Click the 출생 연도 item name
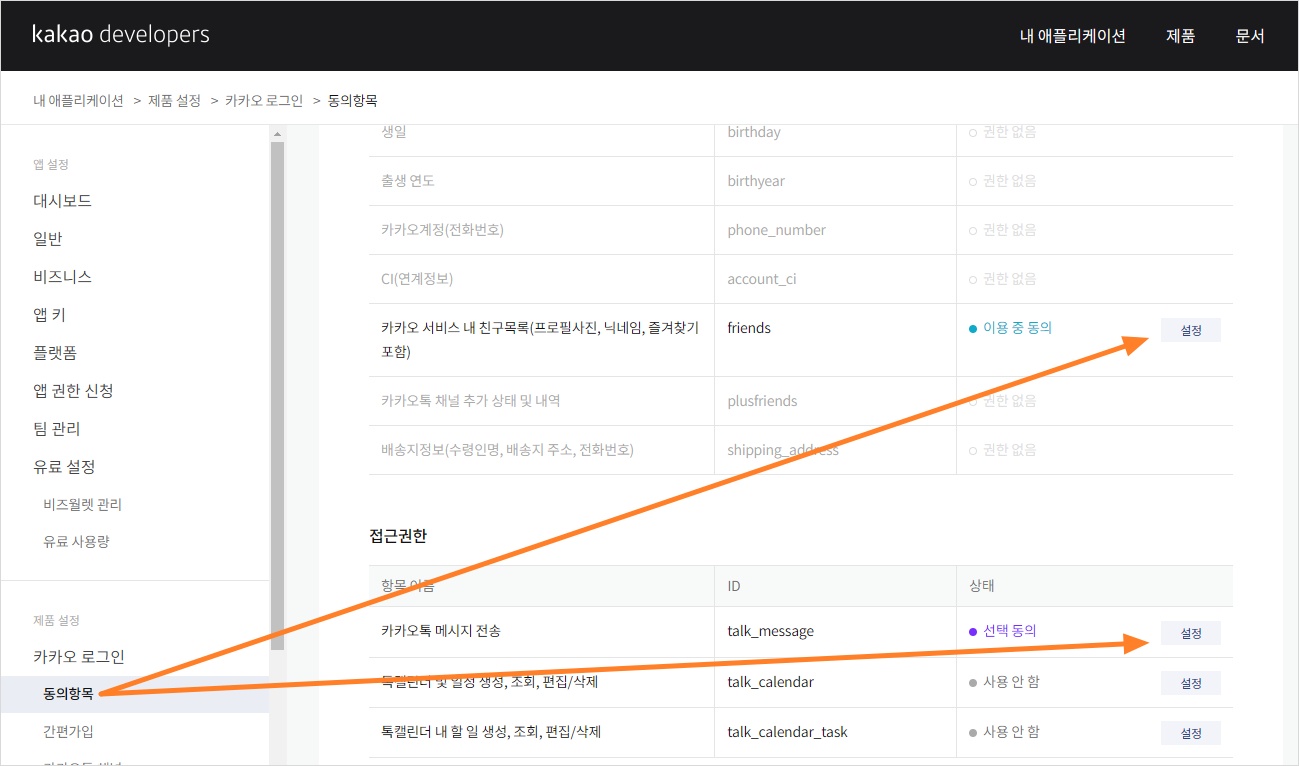1299x766 pixels. [x=408, y=181]
